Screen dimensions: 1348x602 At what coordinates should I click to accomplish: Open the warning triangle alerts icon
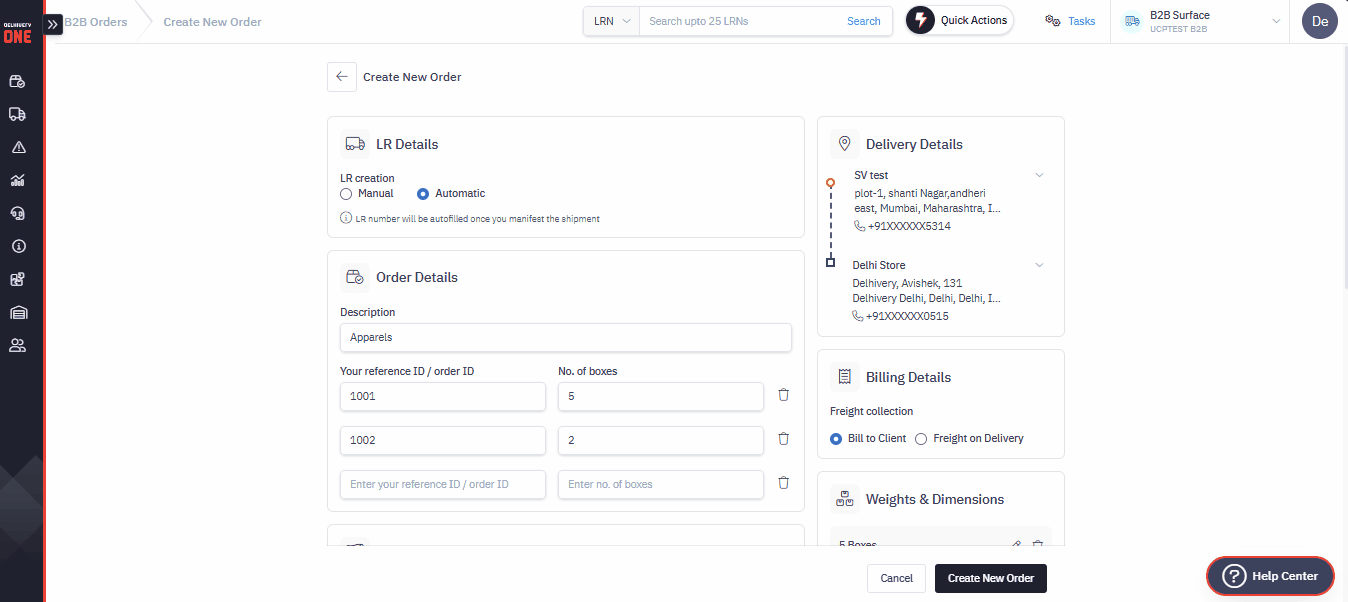point(17,147)
